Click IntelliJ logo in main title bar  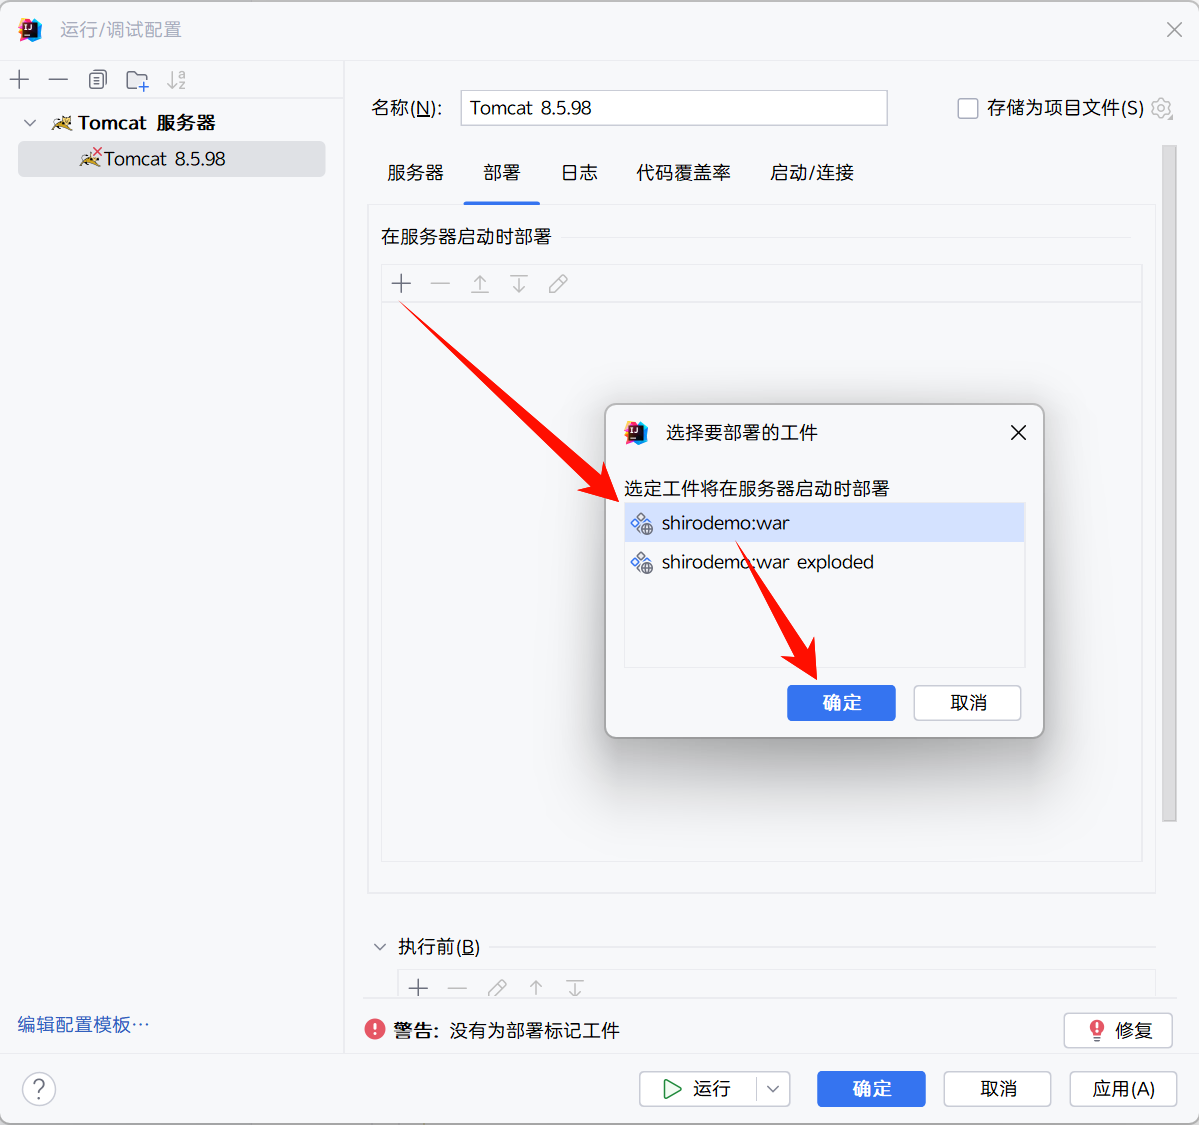(x=30, y=30)
